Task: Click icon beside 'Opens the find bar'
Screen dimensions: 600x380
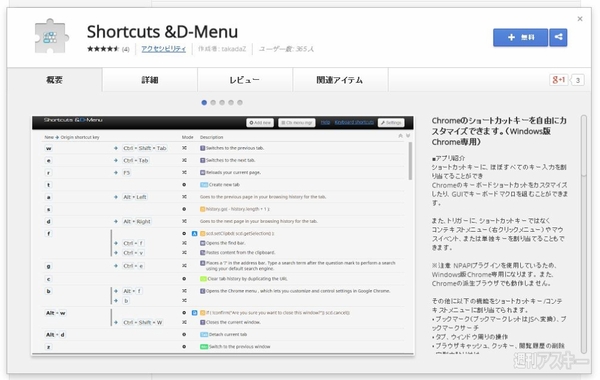Action: (x=202, y=243)
